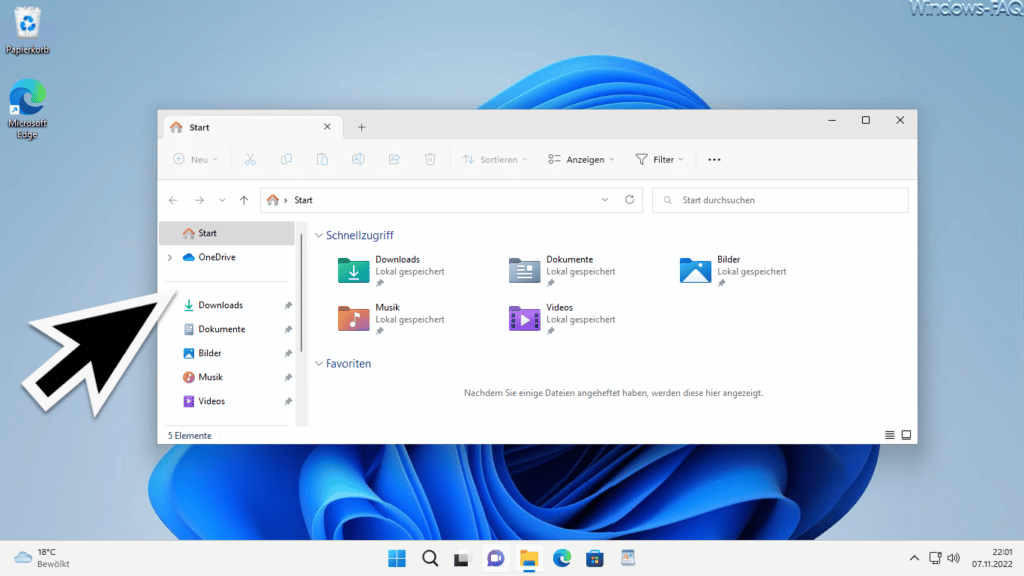This screenshot has width=1024, height=576.
Task: Click the Start breadcrumb in address bar
Action: (303, 200)
